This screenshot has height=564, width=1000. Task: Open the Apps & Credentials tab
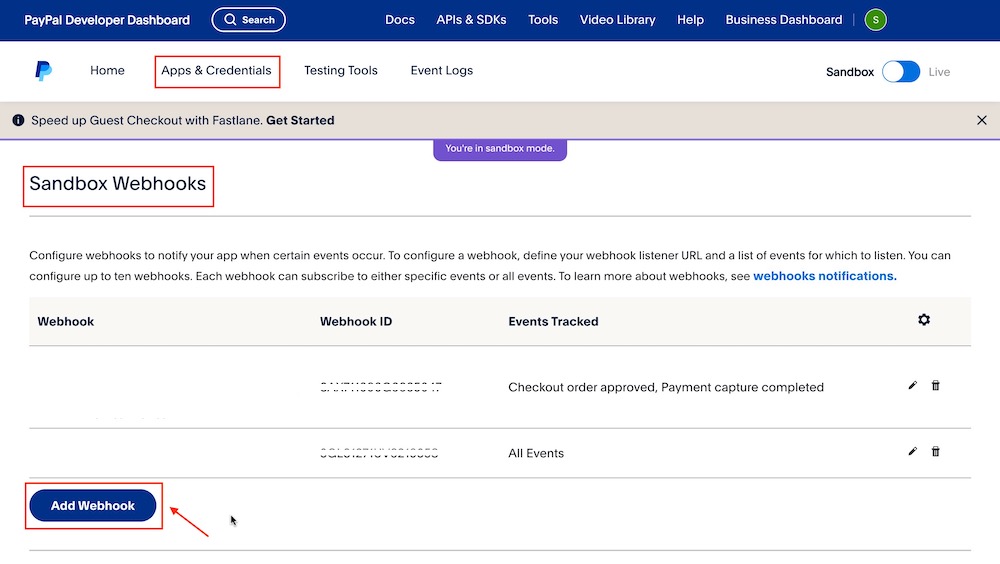(217, 71)
